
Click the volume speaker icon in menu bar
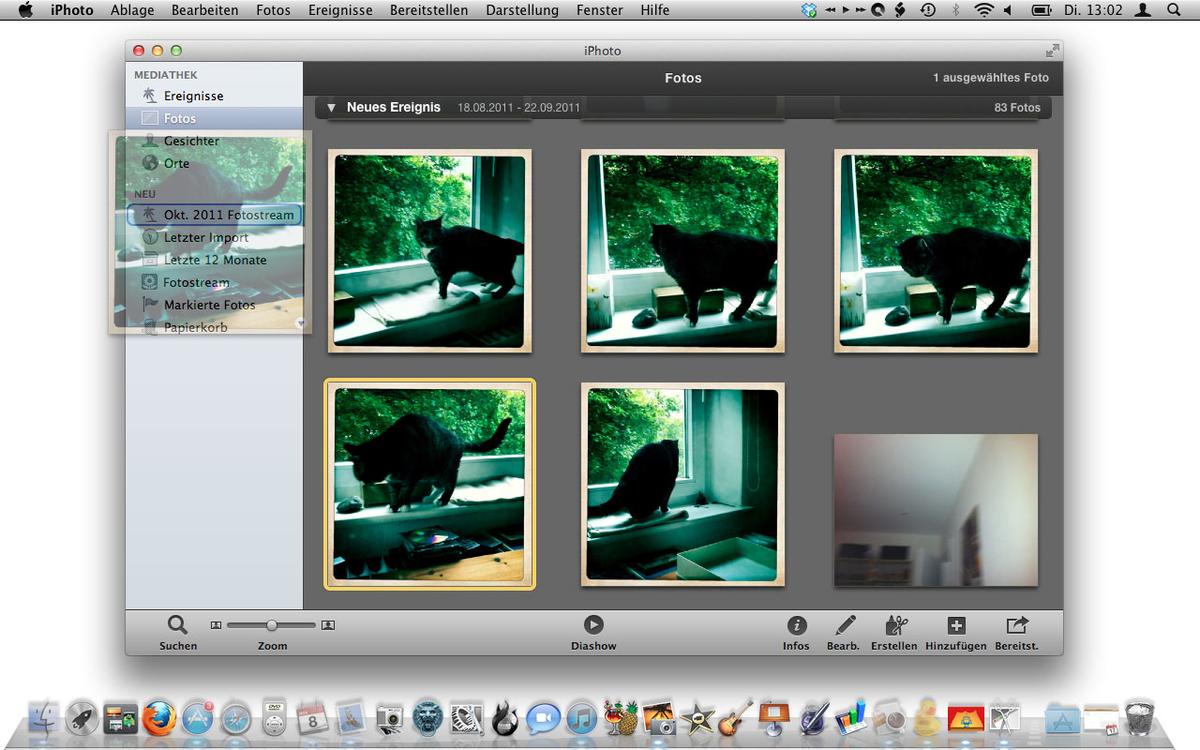coord(1008,10)
